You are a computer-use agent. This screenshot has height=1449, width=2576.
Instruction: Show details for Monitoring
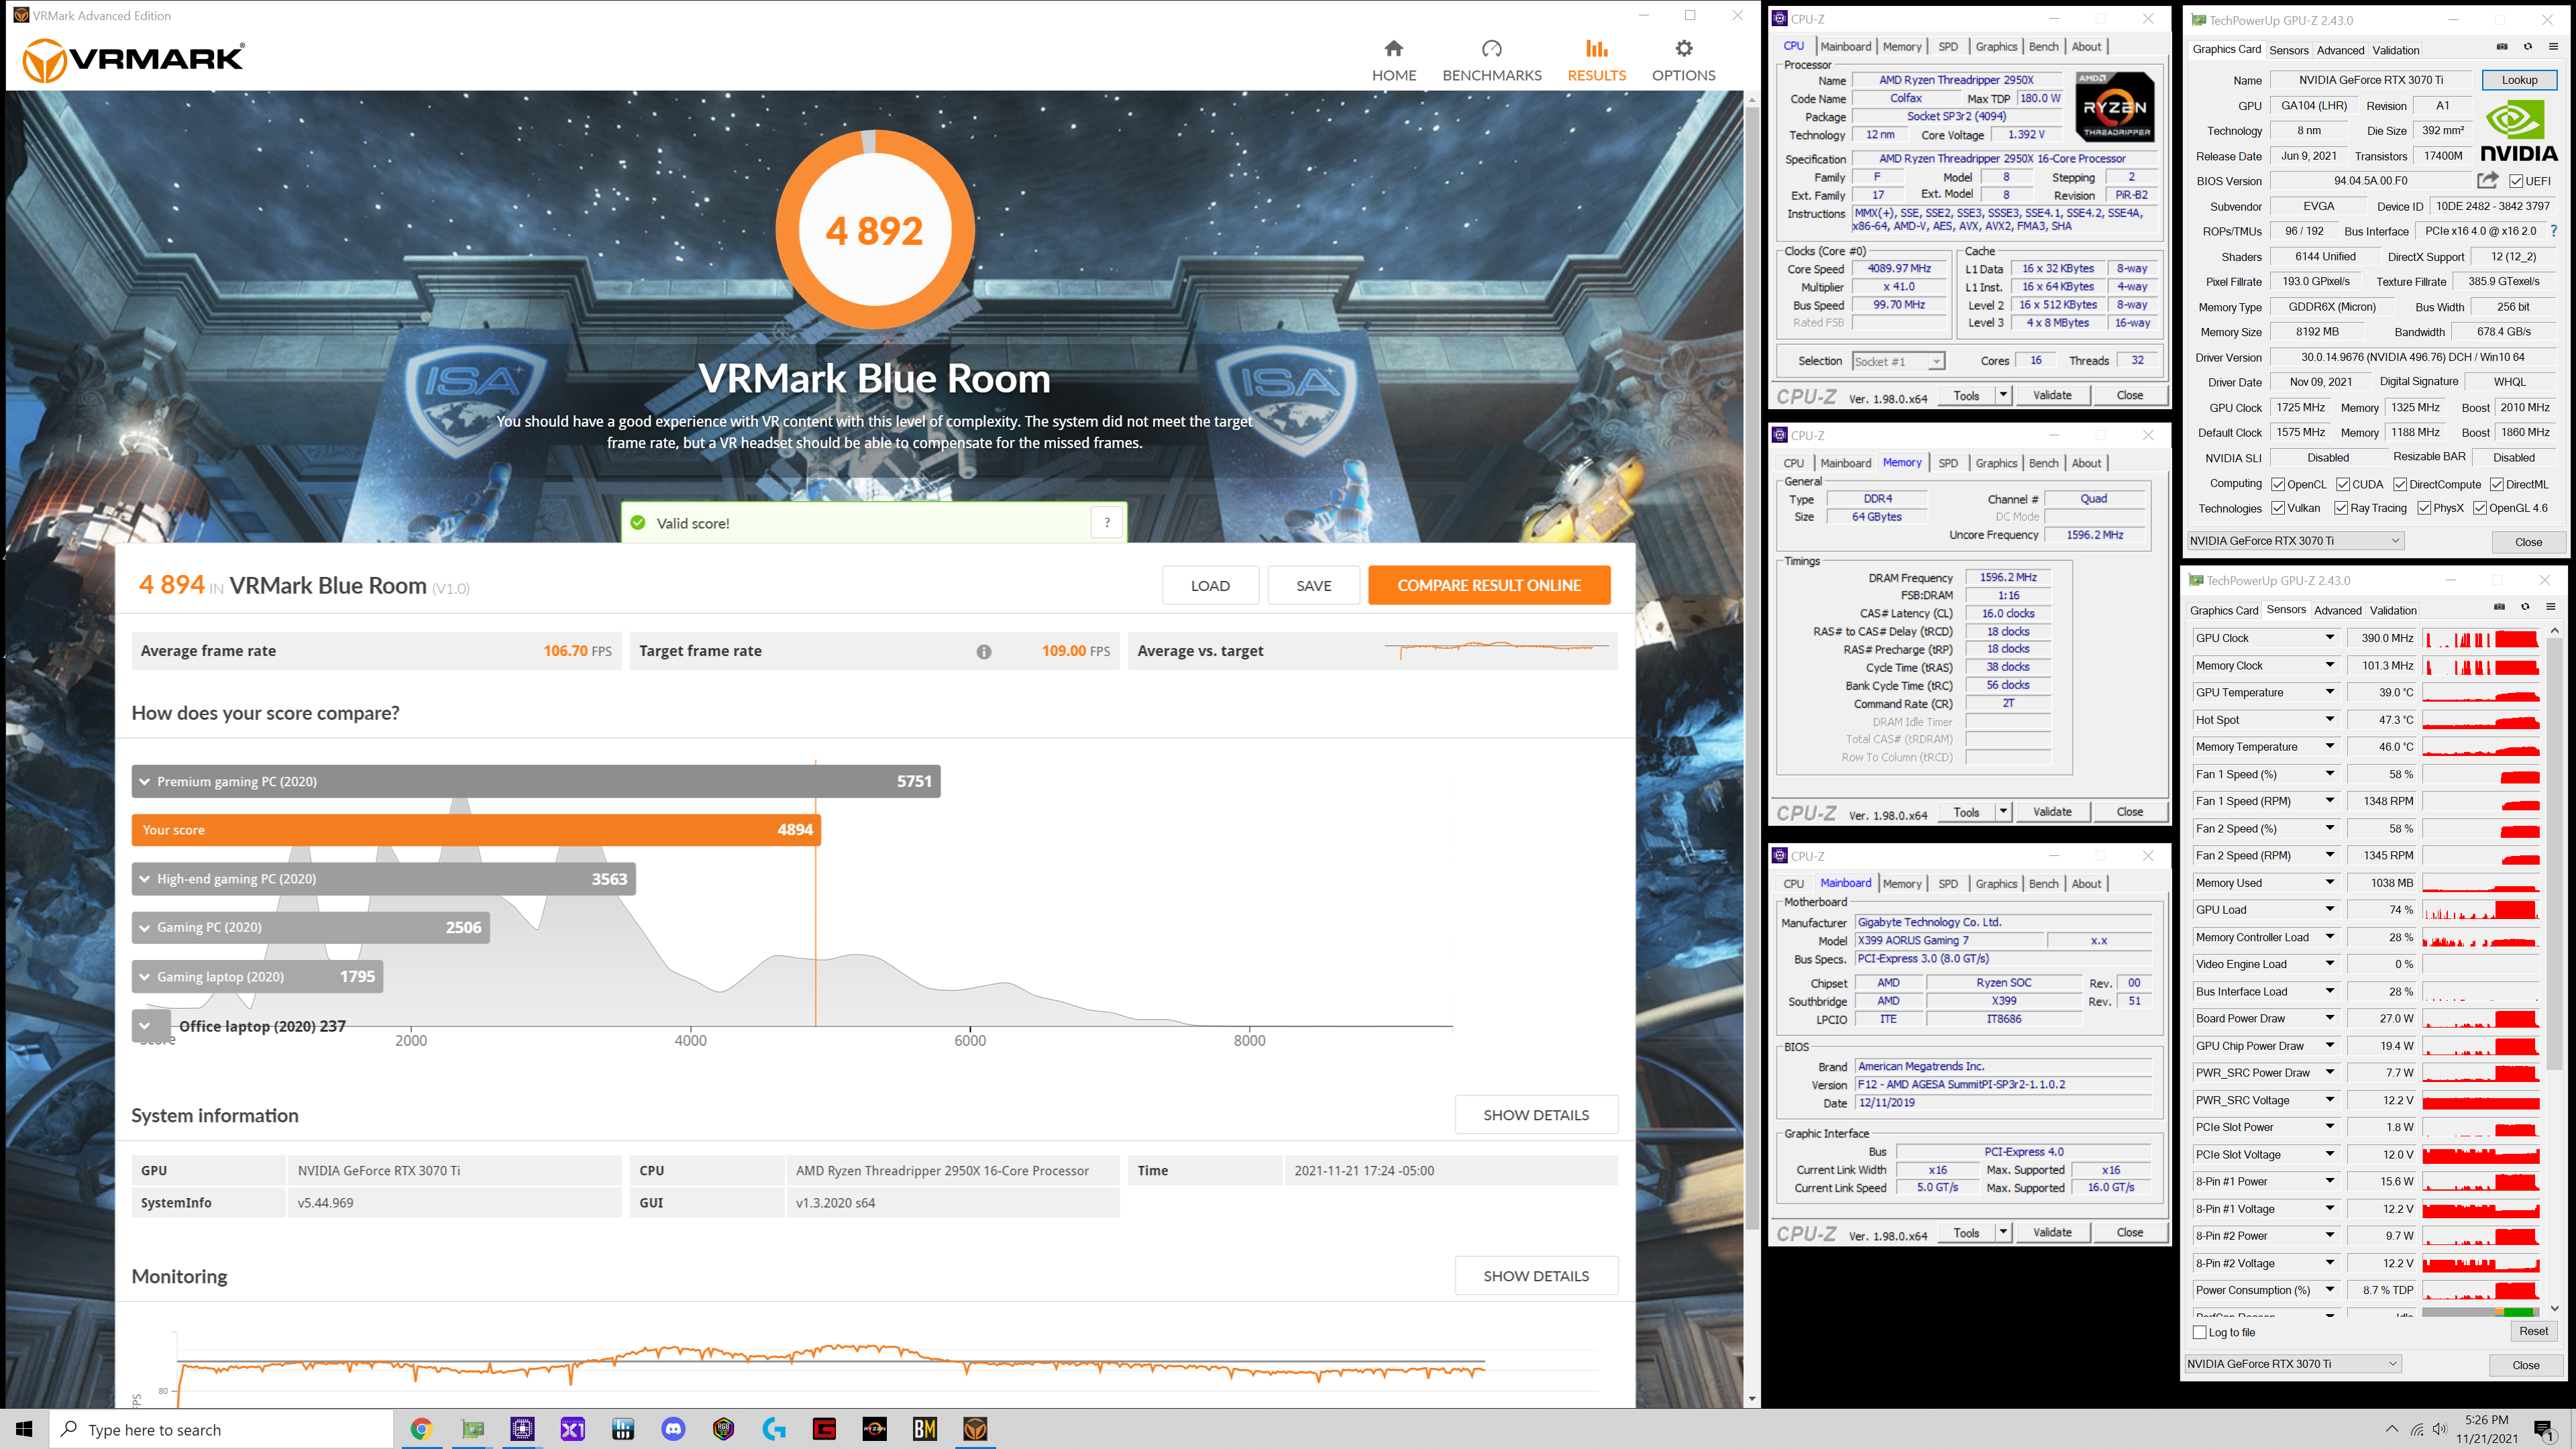point(1536,1276)
